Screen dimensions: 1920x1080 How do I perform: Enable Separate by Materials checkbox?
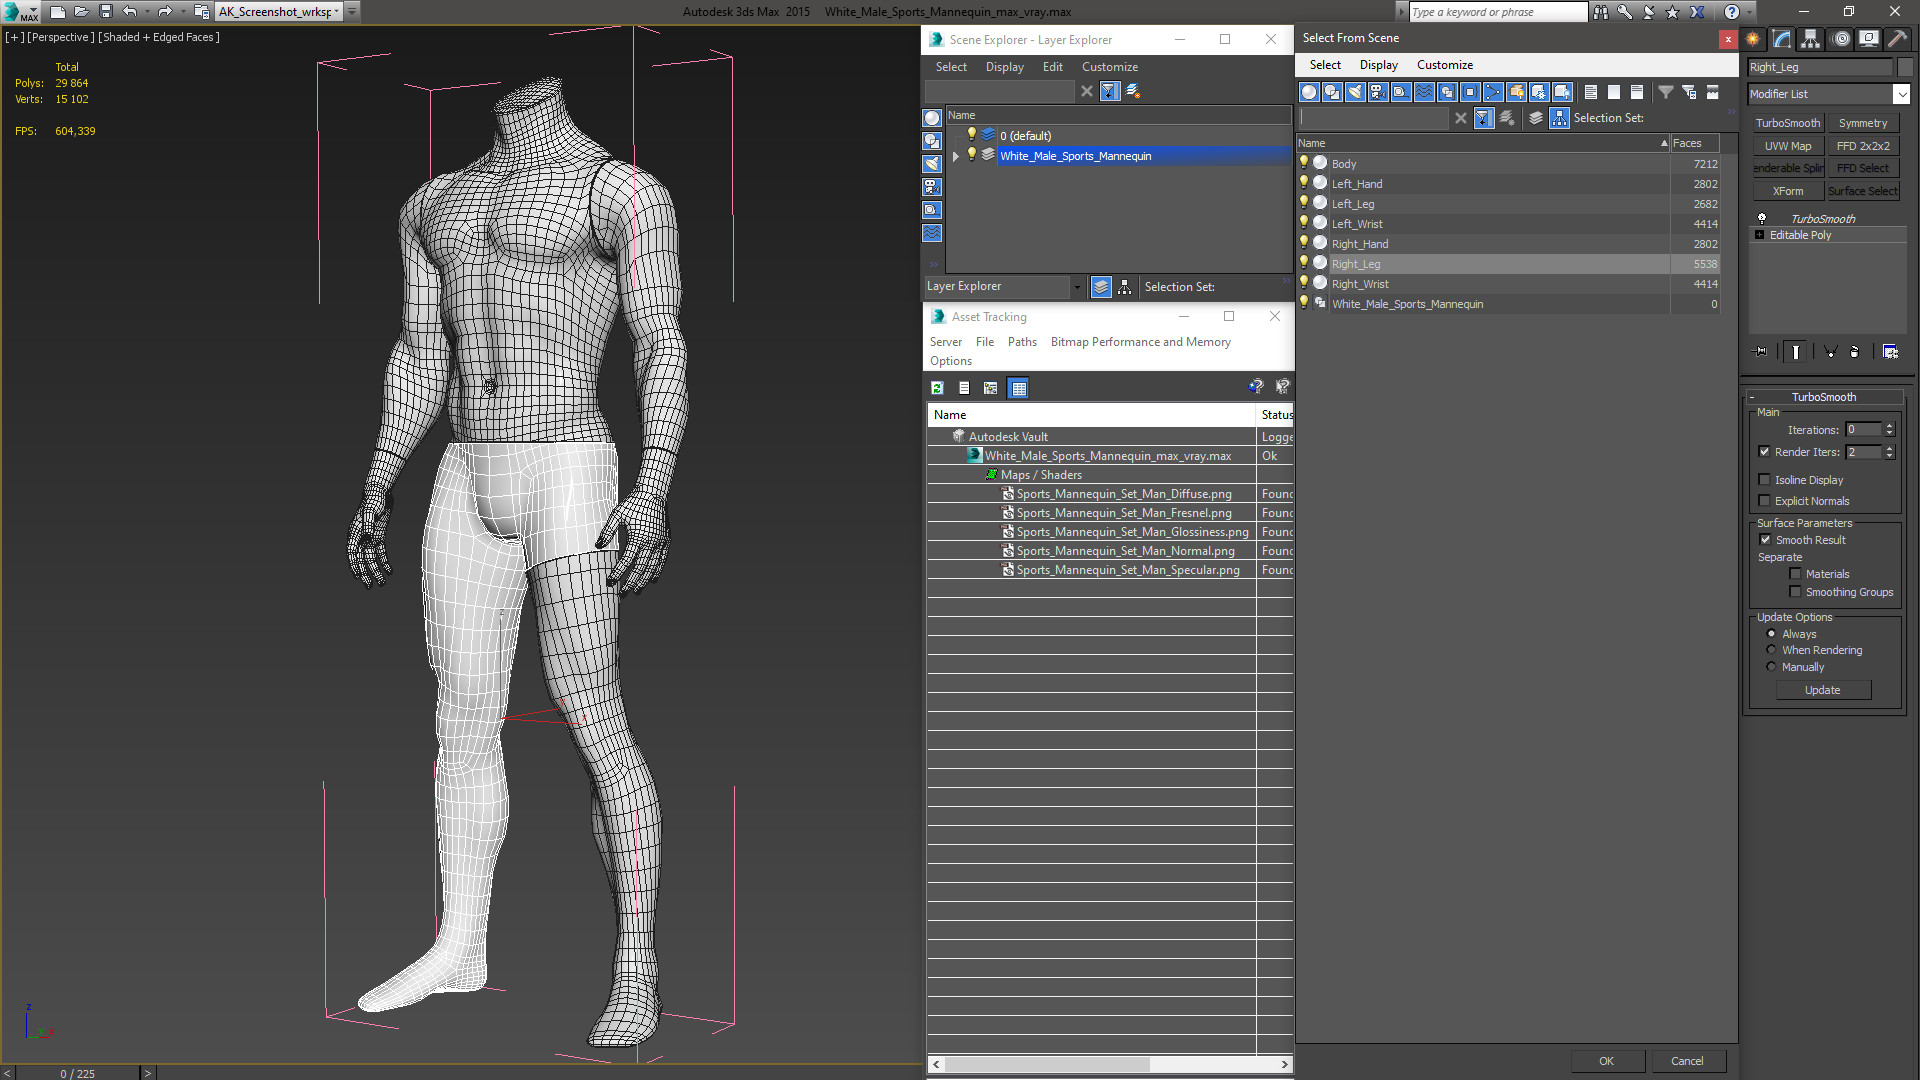tap(1795, 574)
